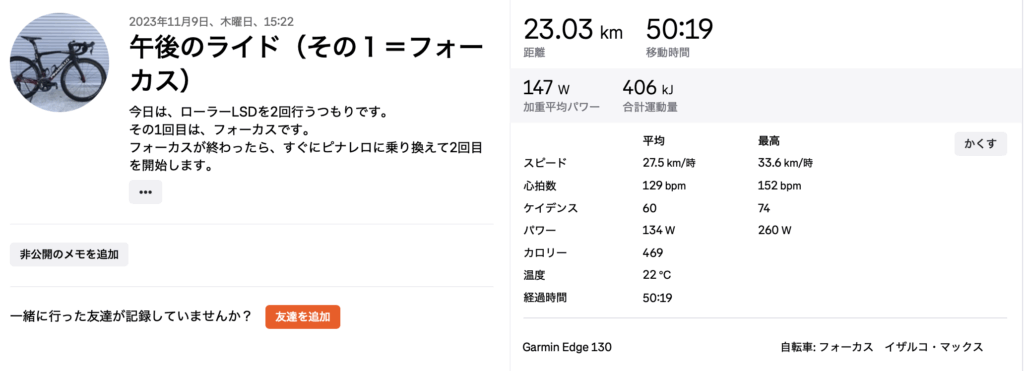Click the ケイデンス row label

(x=551, y=208)
